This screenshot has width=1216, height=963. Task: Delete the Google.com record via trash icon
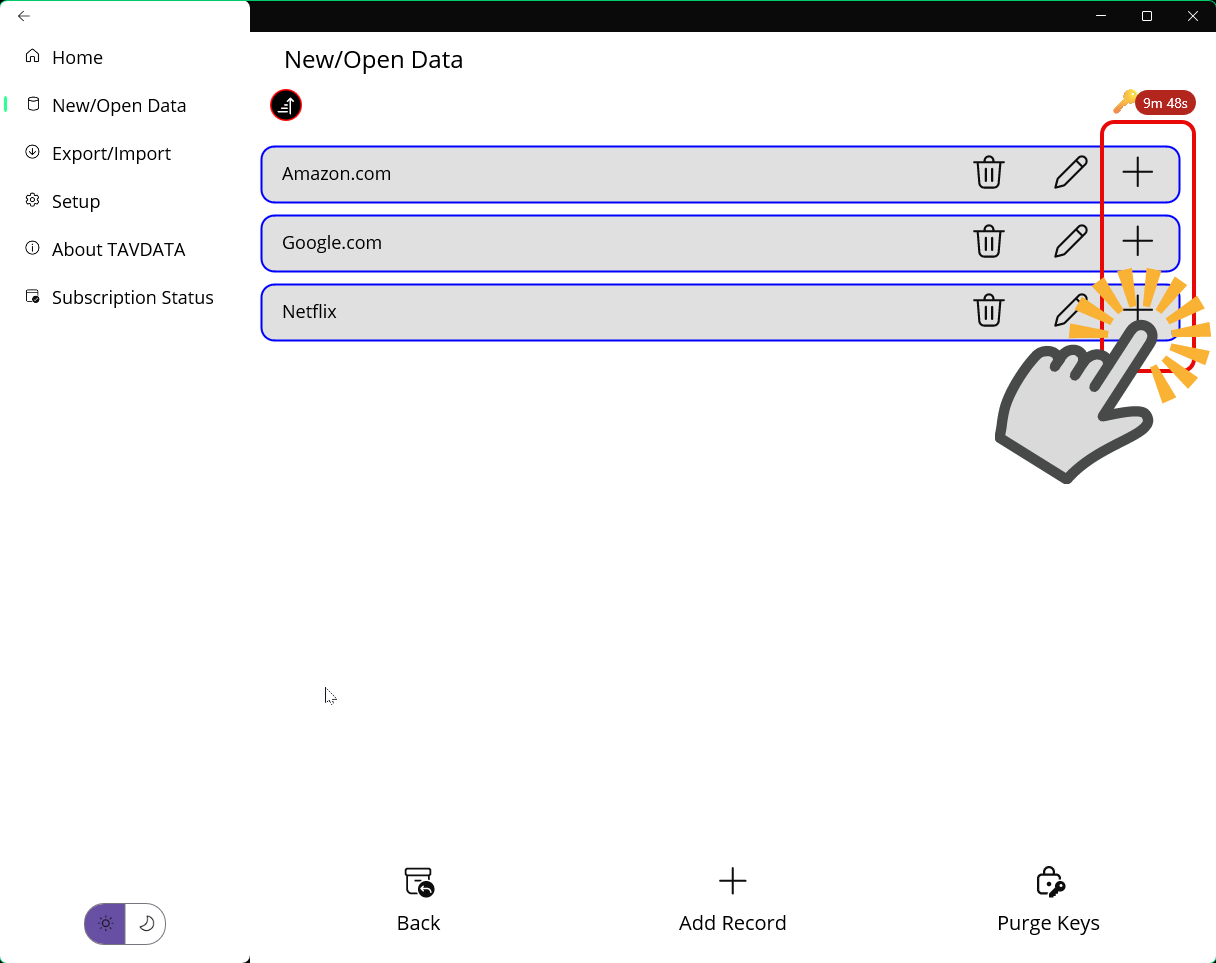988,242
